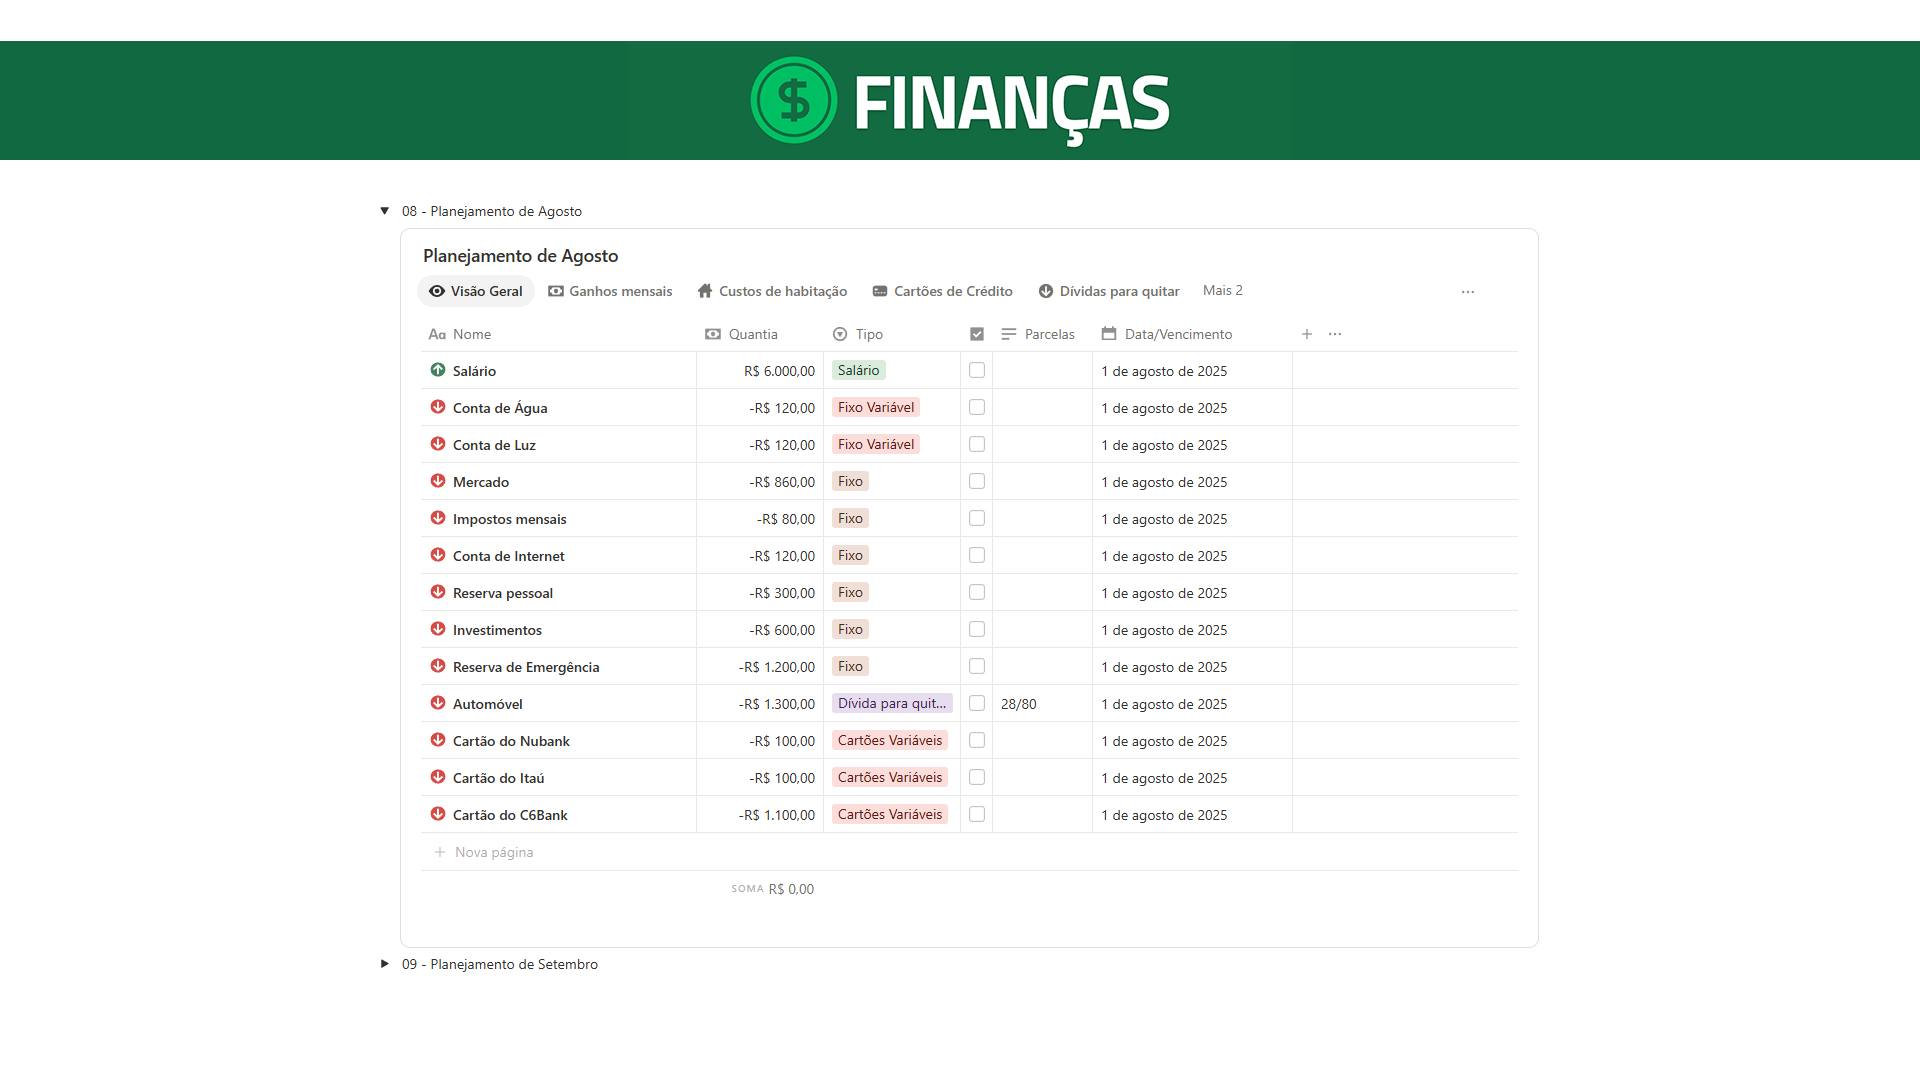Tick the checkbox in the Conta de Luz row

[x=977, y=444]
